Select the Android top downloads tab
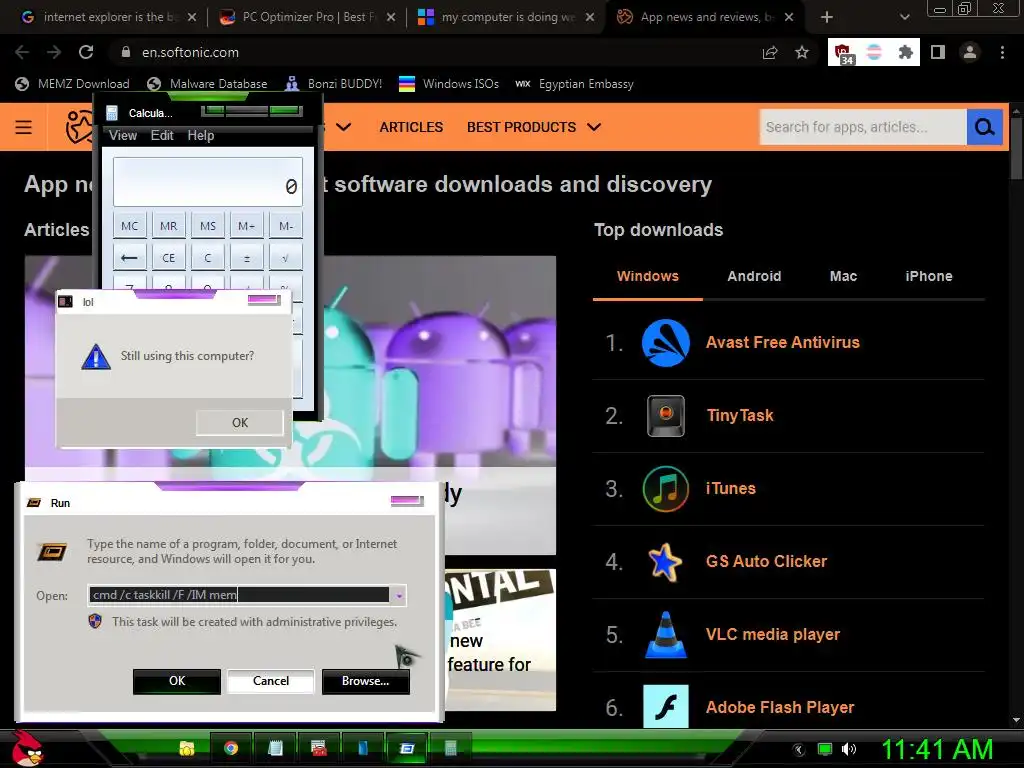The height and width of the screenshot is (768, 1024). (754, 276)
